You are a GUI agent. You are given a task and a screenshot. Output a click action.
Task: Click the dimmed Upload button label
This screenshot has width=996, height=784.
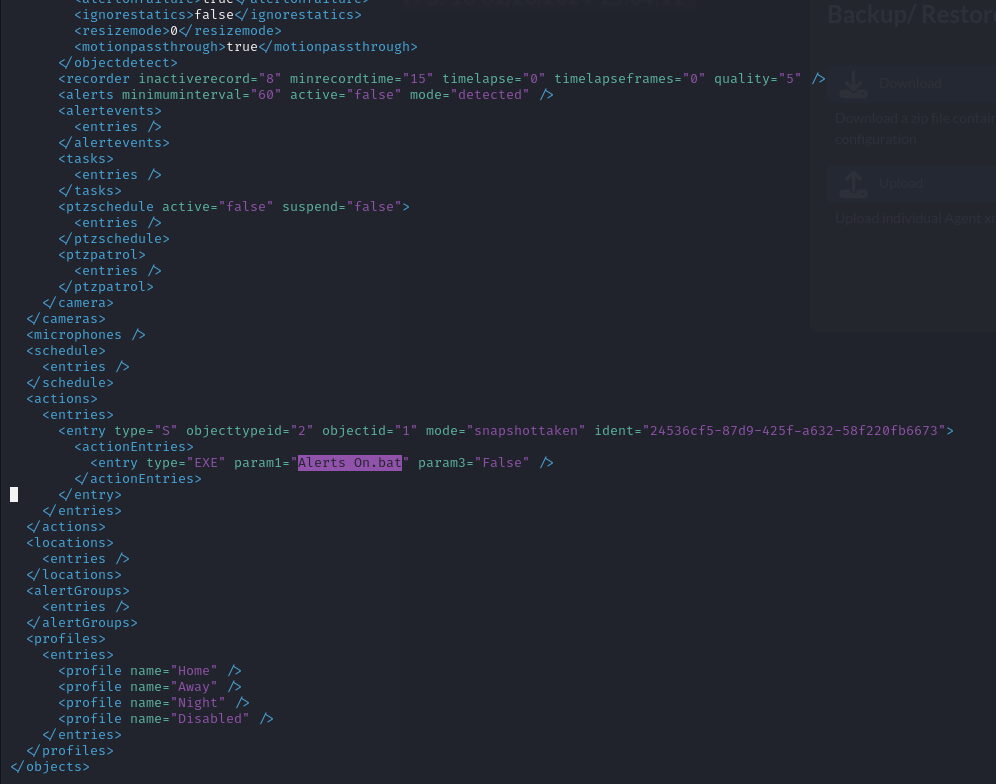pos(901,184)
